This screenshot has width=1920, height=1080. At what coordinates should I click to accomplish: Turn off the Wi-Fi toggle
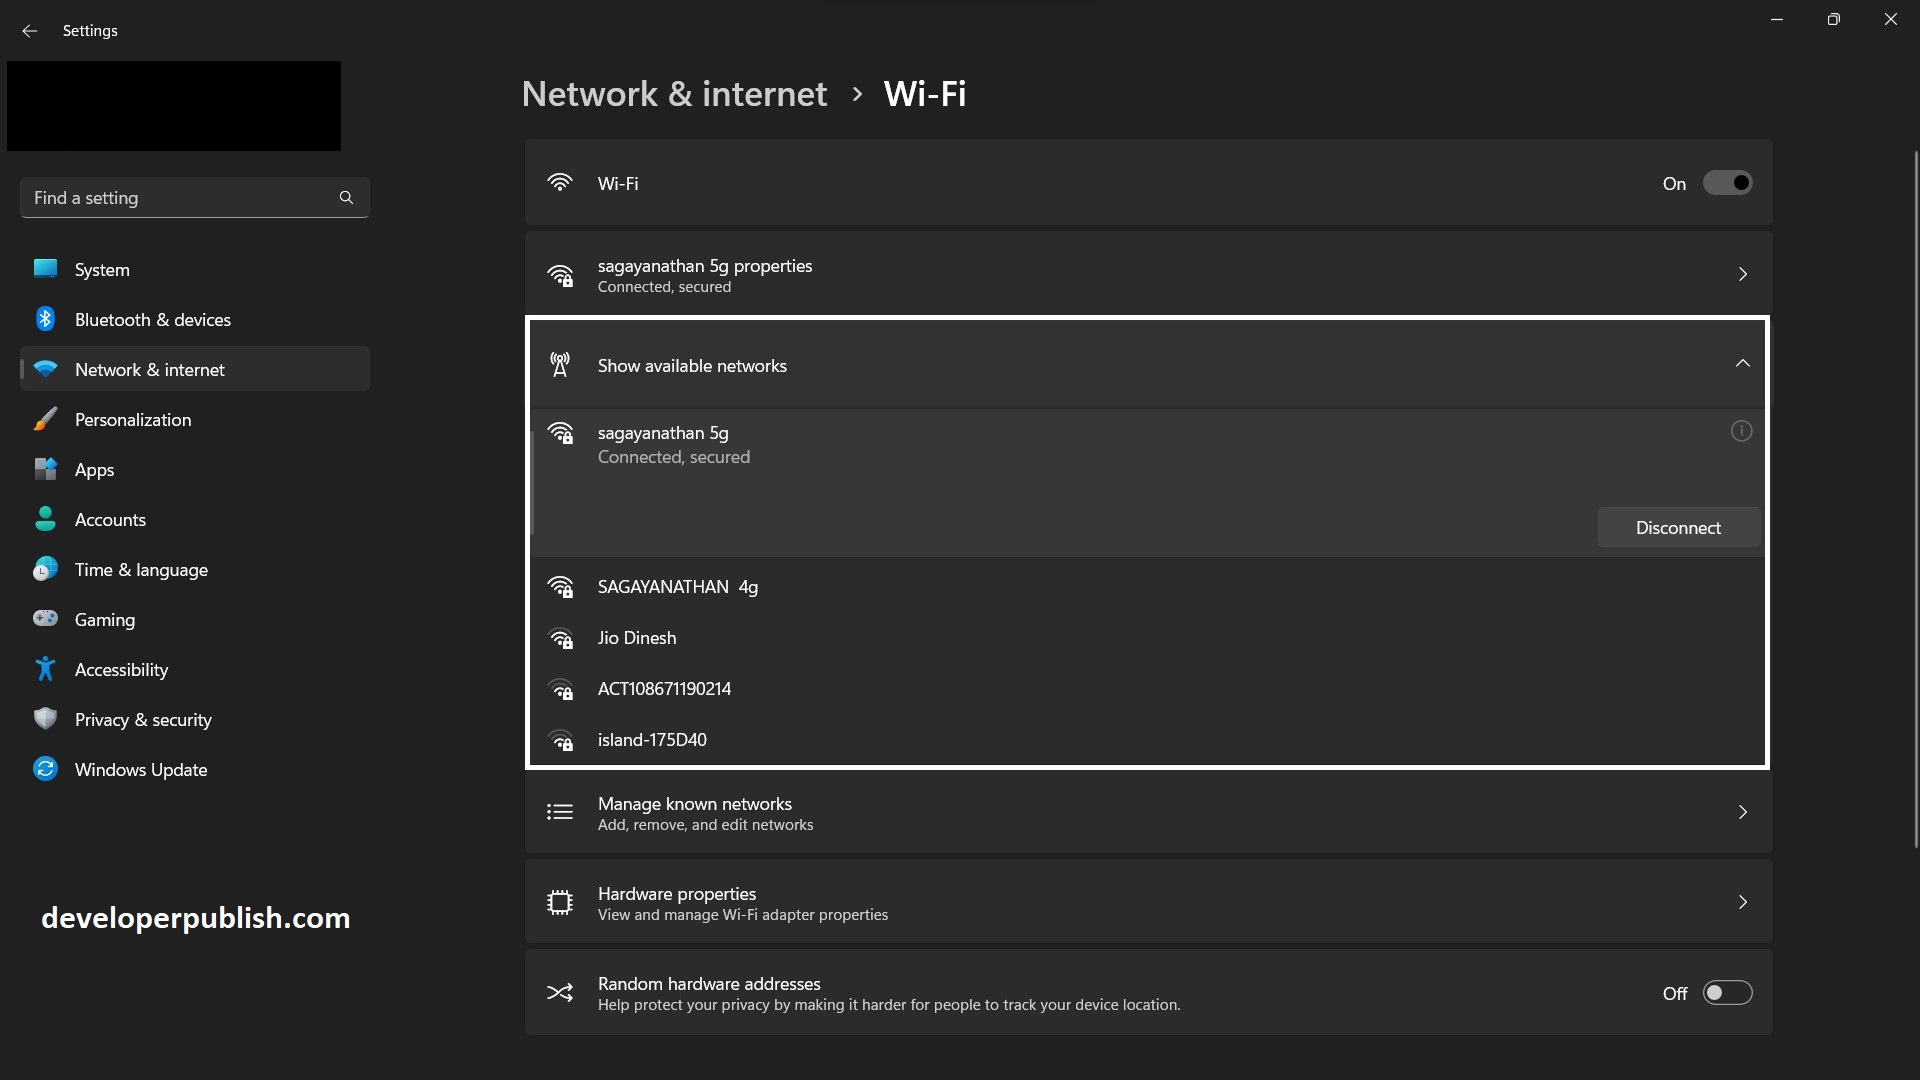[x=1727, y=182]
